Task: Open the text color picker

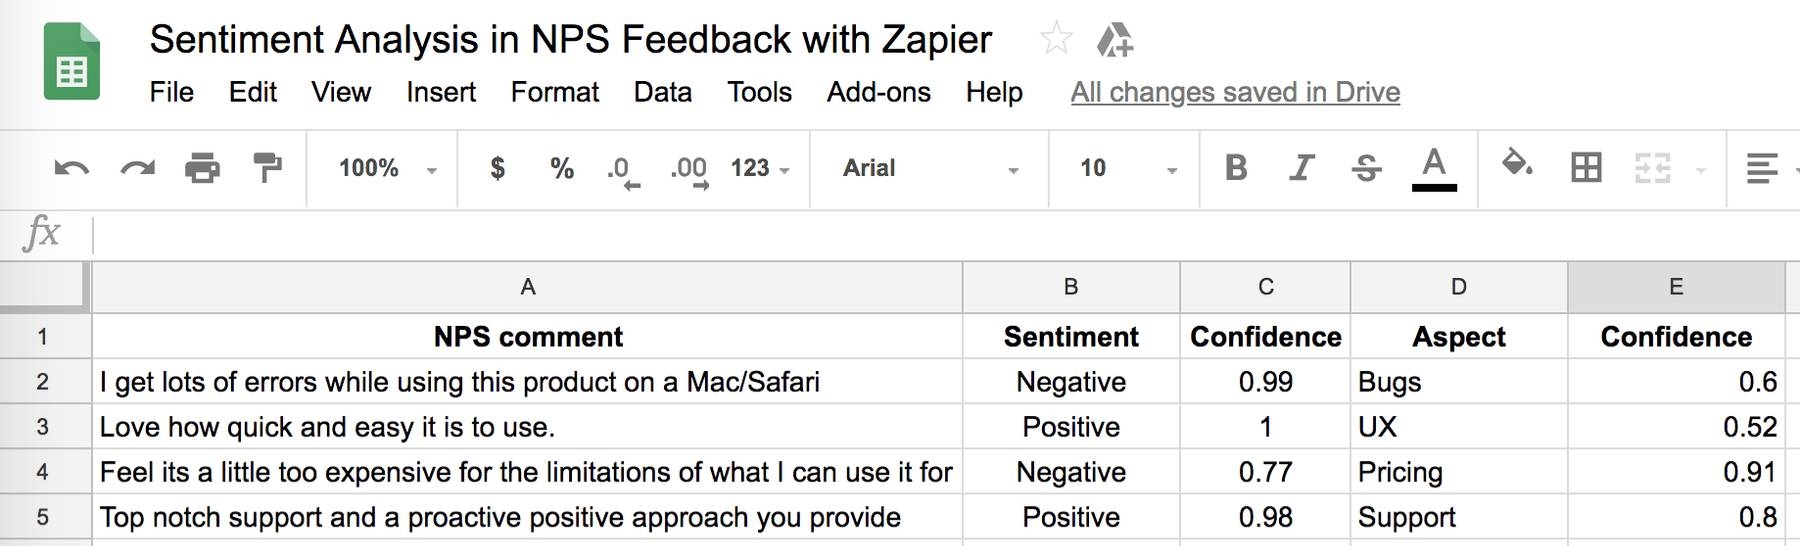Action: pos(1433,167)
